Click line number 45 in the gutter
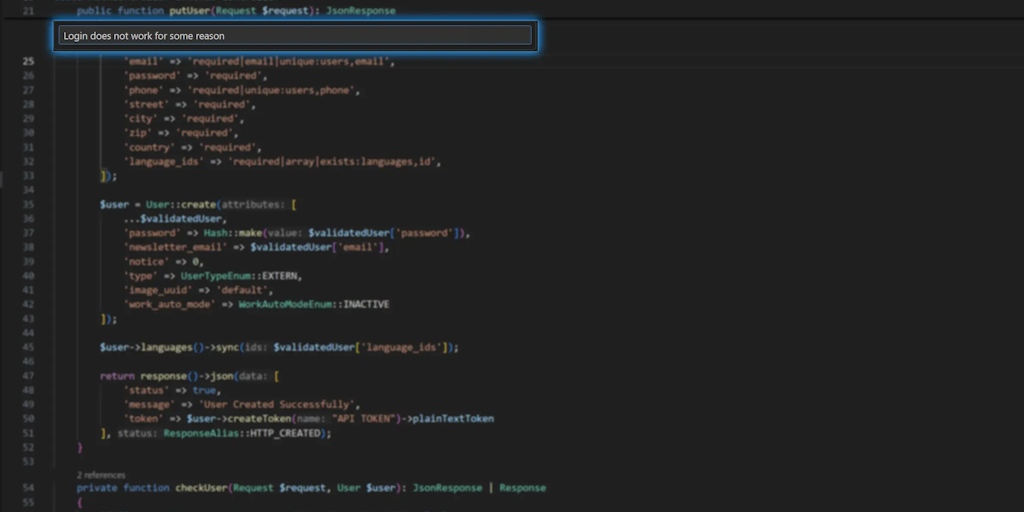Screen dimensions: 1024x512 click(28, 347)
